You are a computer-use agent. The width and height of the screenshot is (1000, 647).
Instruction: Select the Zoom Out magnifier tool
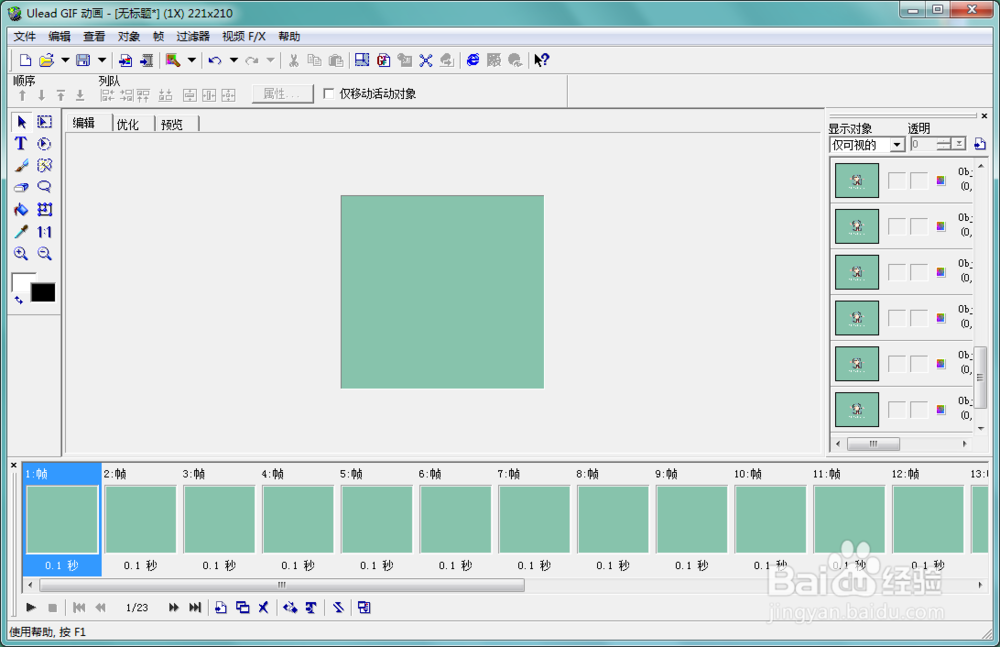pyautogui.click(x=44, y=253)
